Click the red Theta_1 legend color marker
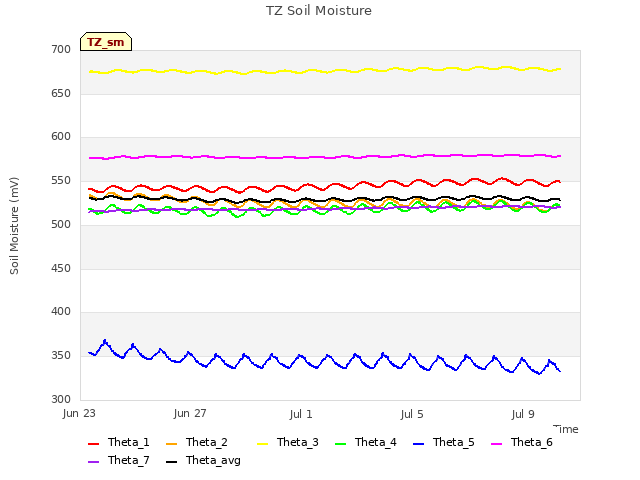The width and height of the screenshot is (640, 480). pyautogui.click(x=93, y=444)
